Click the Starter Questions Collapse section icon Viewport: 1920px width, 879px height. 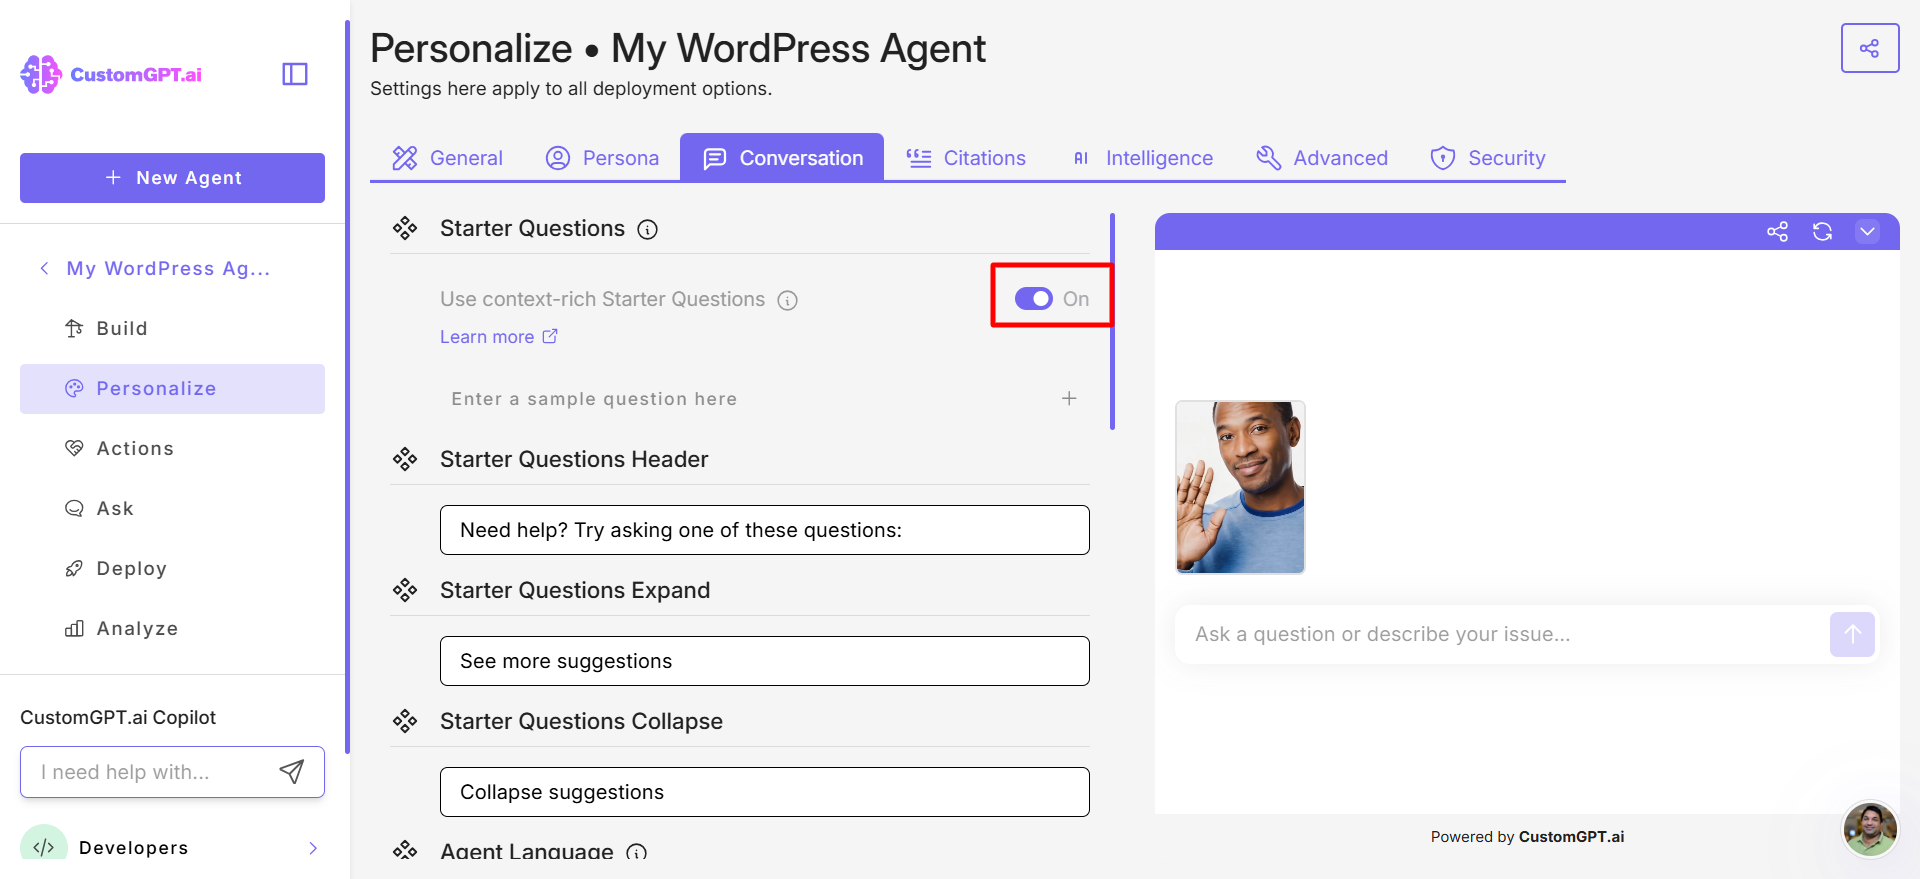click(405, 721)
